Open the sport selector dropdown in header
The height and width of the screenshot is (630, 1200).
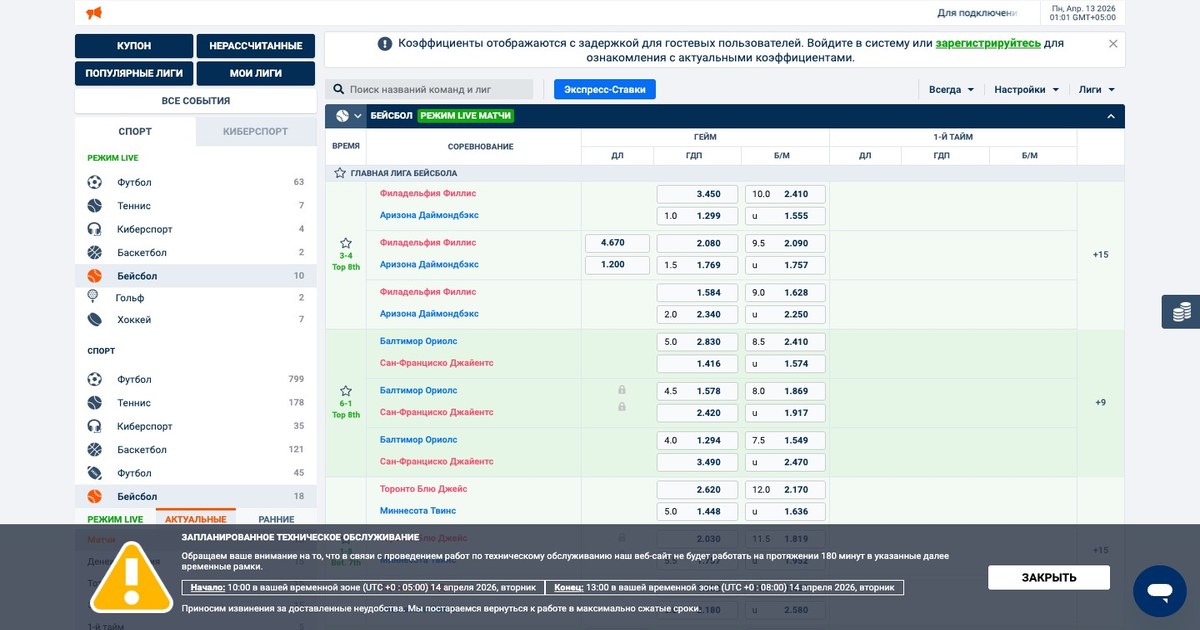click(349, 116)
